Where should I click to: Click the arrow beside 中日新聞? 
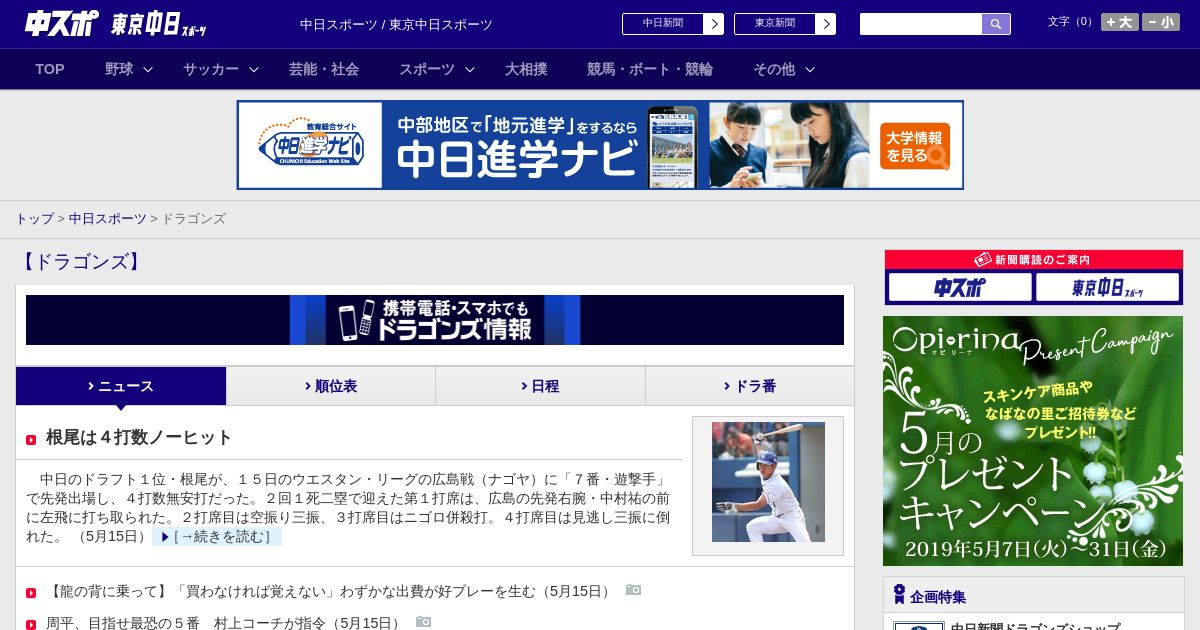(x=714, y=24)
